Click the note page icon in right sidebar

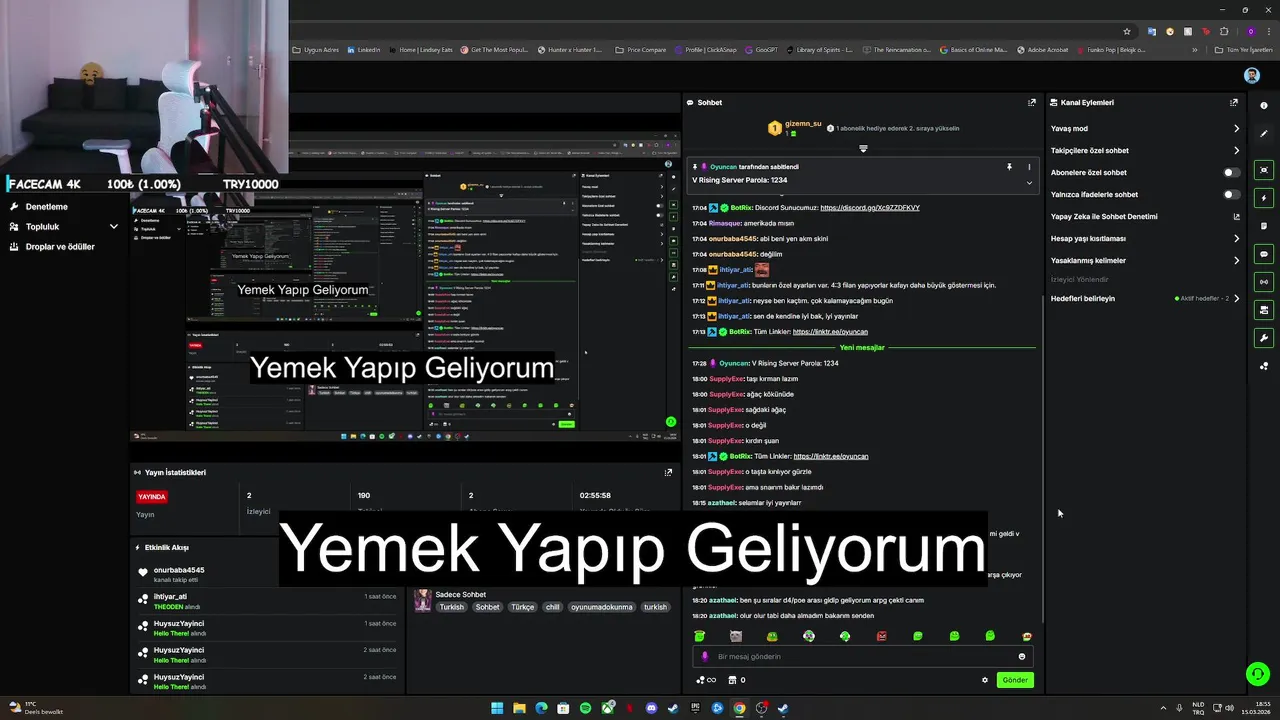click(x=1264, y=226)
